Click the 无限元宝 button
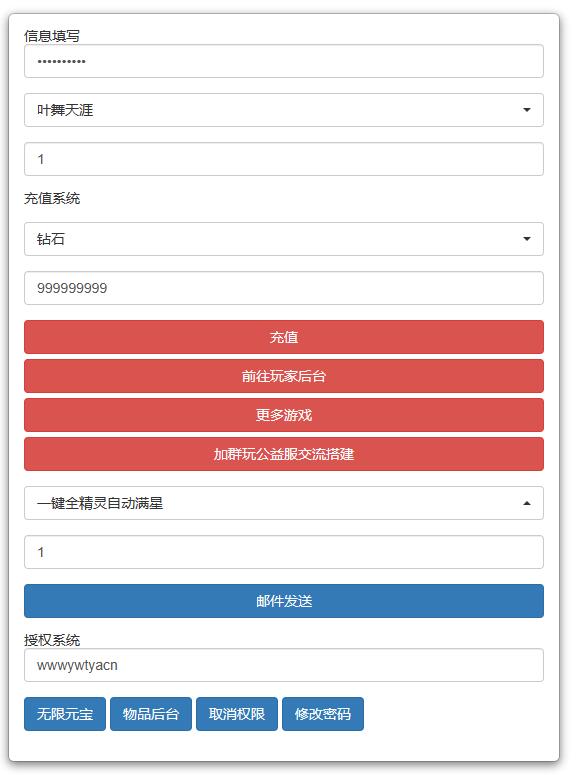The height and width of the screenshot is (775, 577). pos(65,714)
